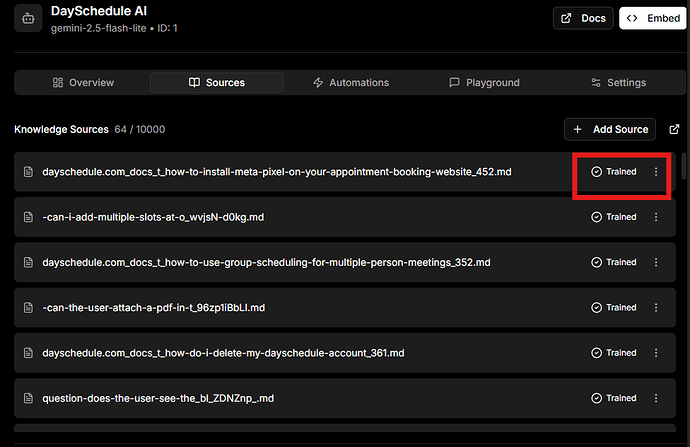Click file icon of can-the-user-attach-a-pdf source
This screenshot has height=447, width=690.
click(28, 308)
